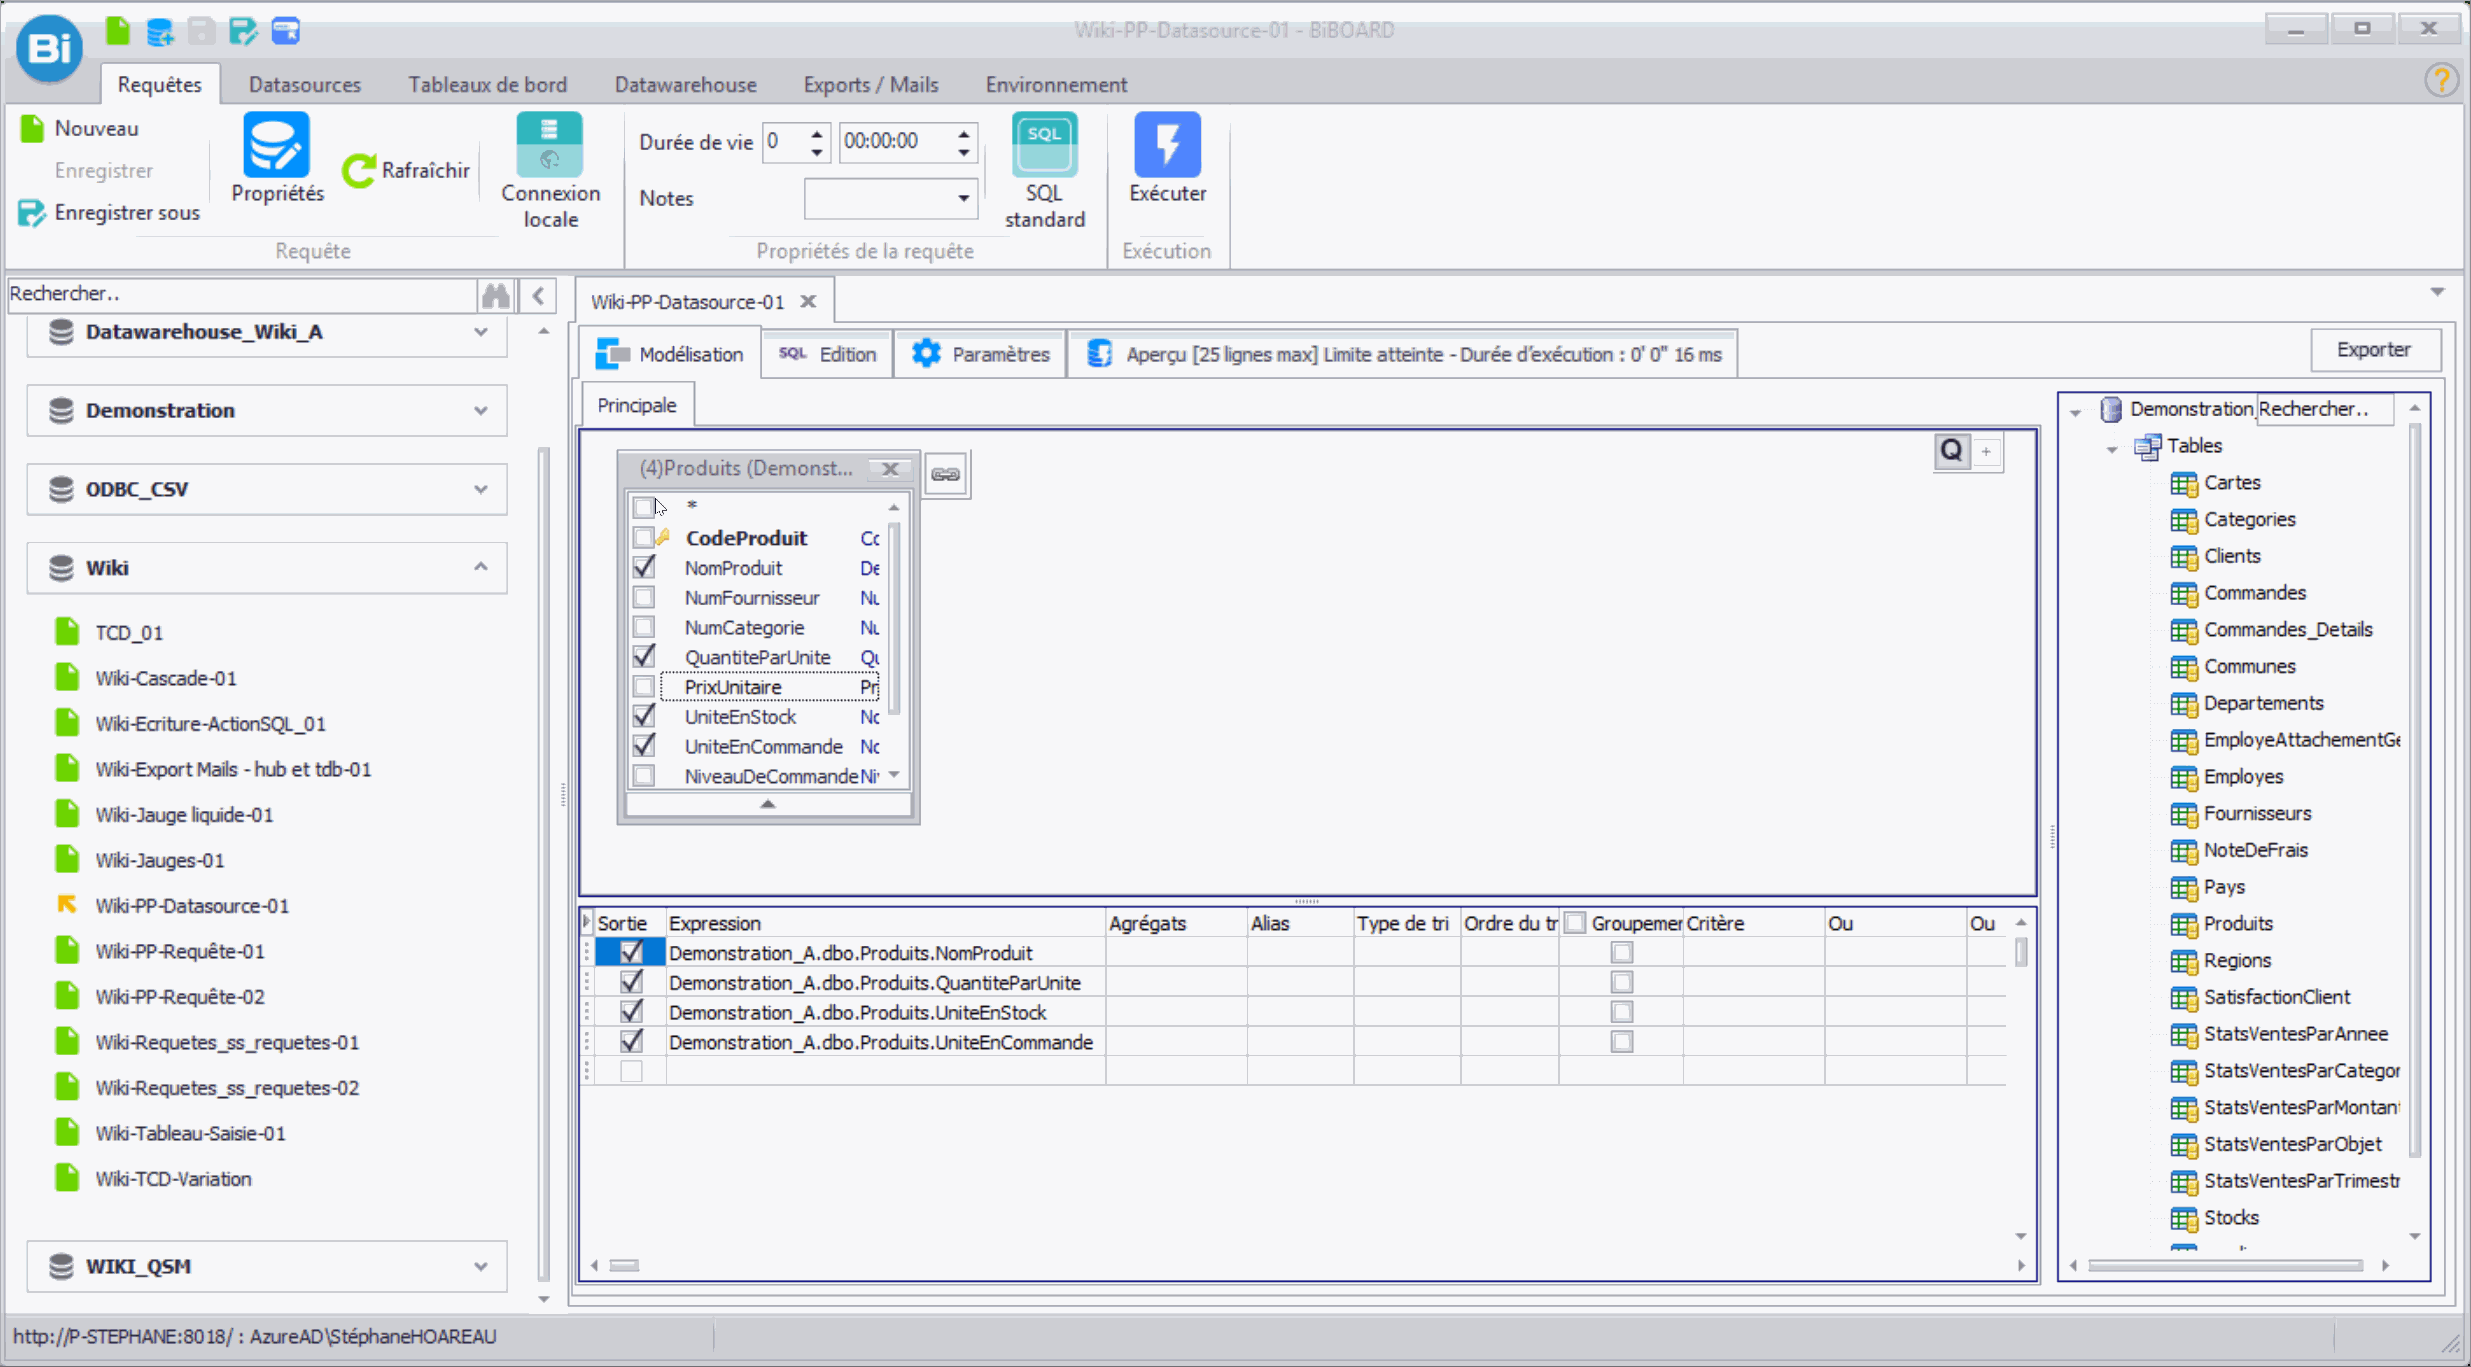Toggle Groupement checkbox for the NomProduit row

click(1621, 952)
